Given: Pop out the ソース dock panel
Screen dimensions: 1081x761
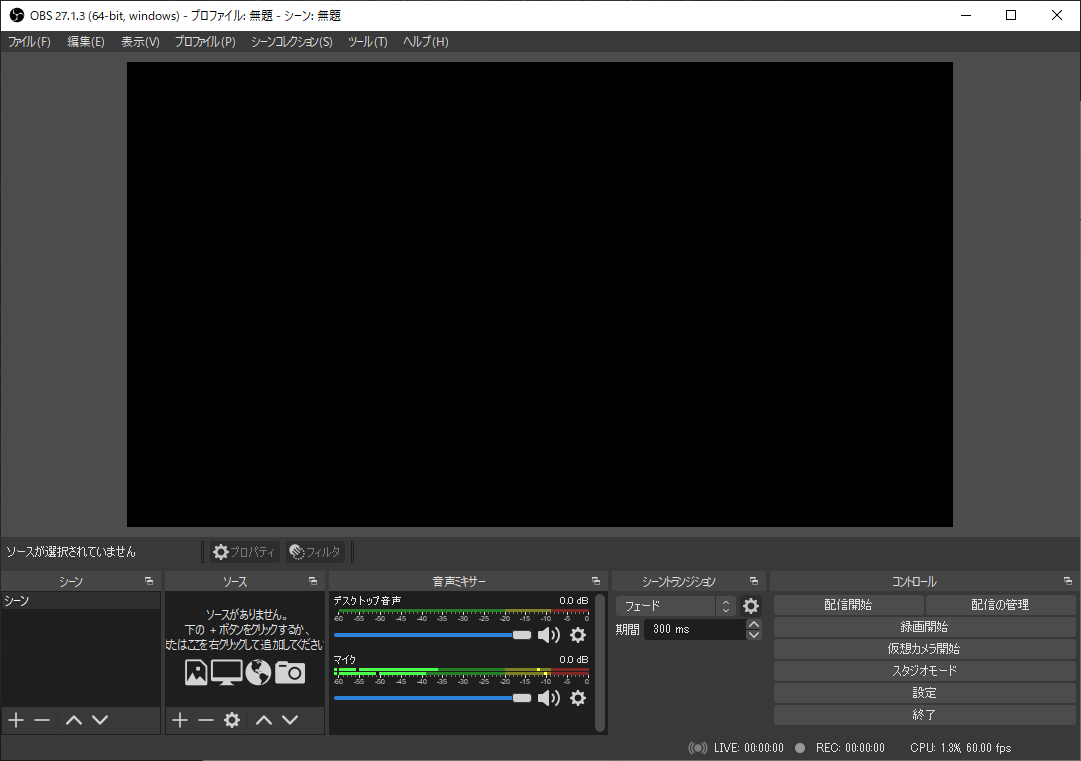Looking at the screenshot, I should pyautogui.click(x=313, y=581).
